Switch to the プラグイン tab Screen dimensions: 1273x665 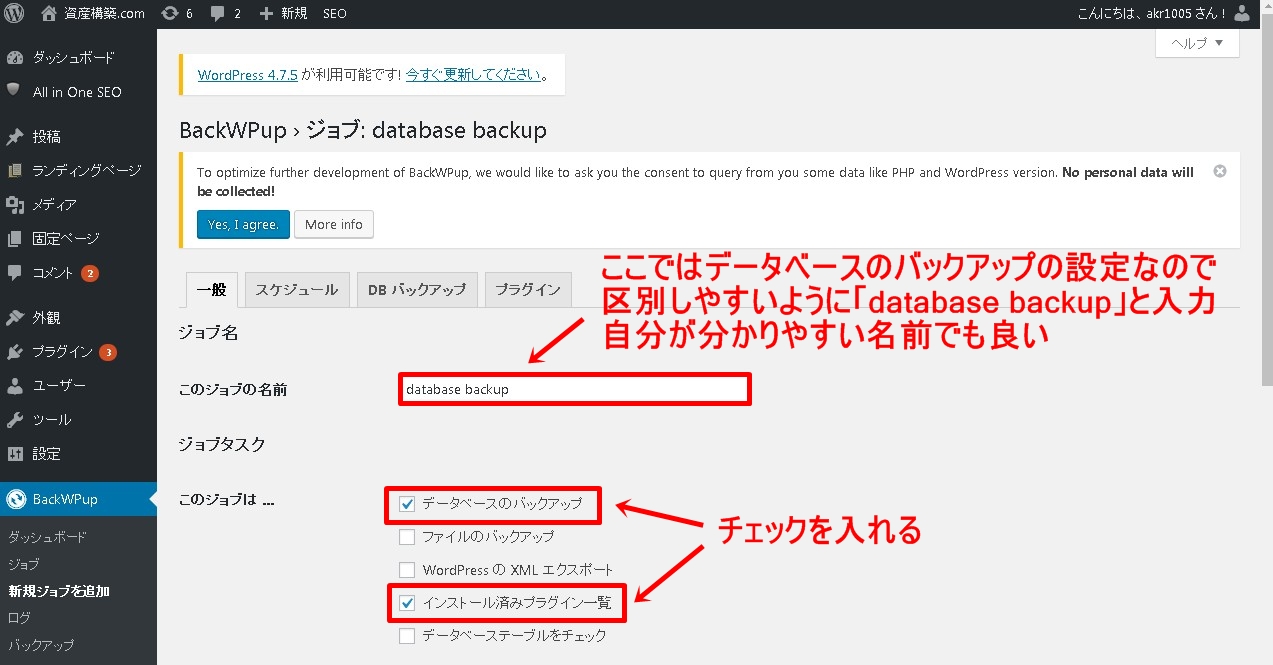click(x=528, y=289)
